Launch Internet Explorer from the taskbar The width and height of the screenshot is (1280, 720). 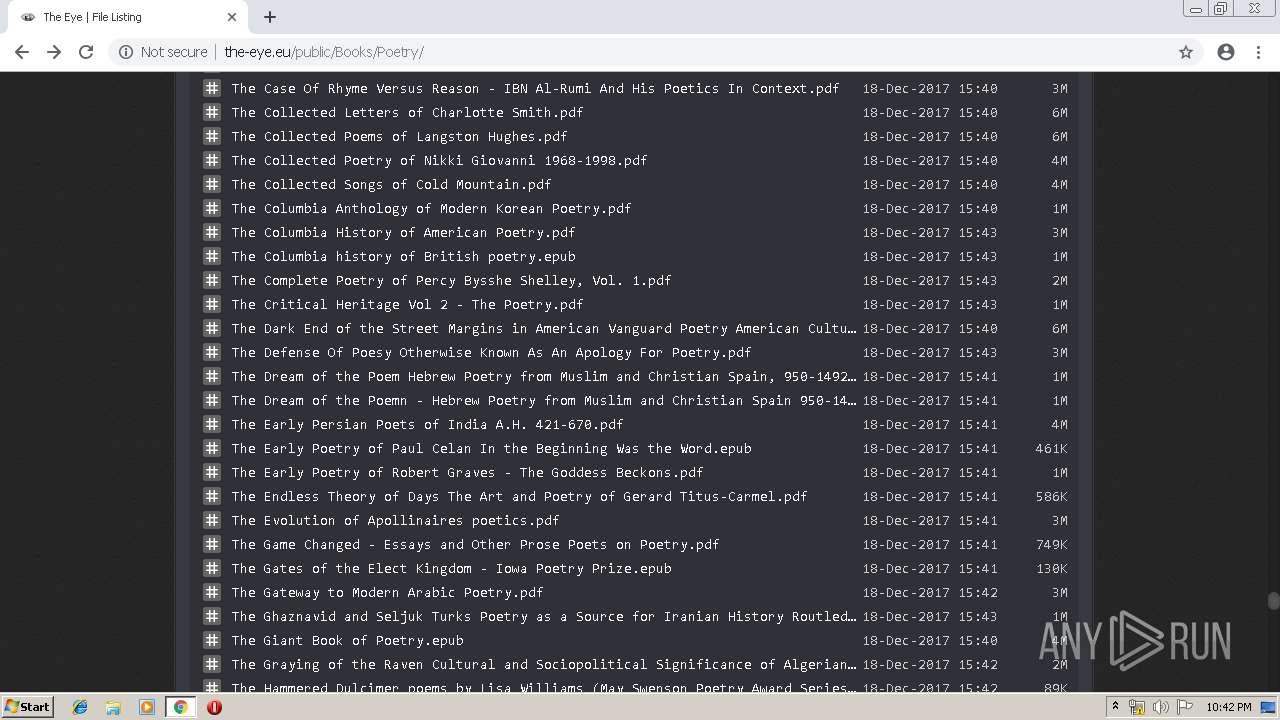tap(80, 707)
